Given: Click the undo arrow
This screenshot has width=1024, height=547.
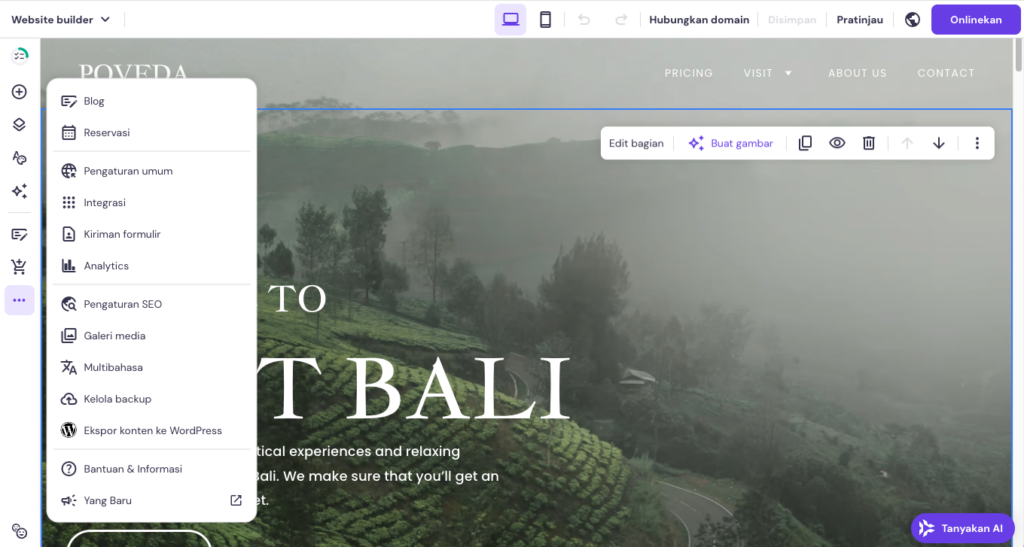Looking at the screenshot, I should [x=584, y=20].
